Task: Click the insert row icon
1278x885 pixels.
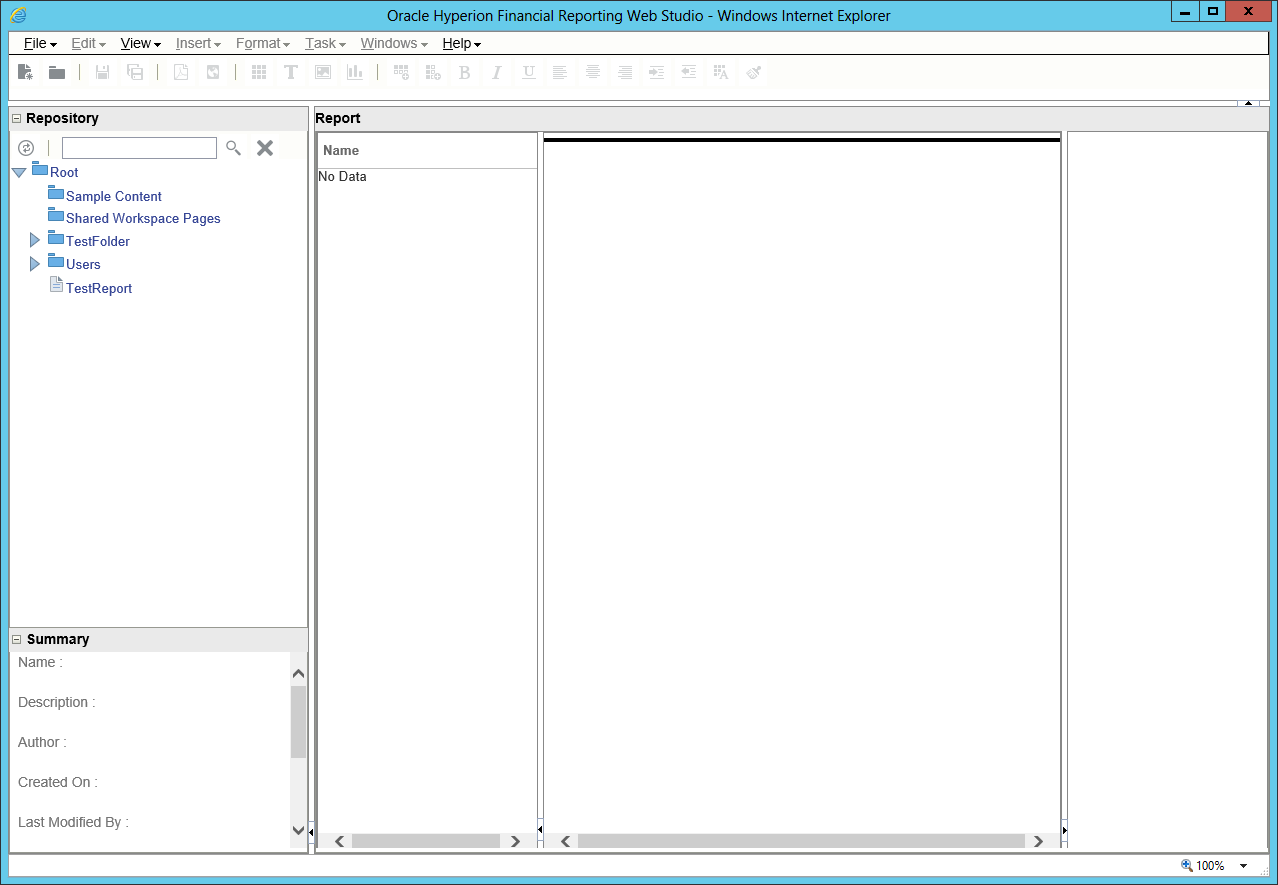Action: tap(401, 72)
